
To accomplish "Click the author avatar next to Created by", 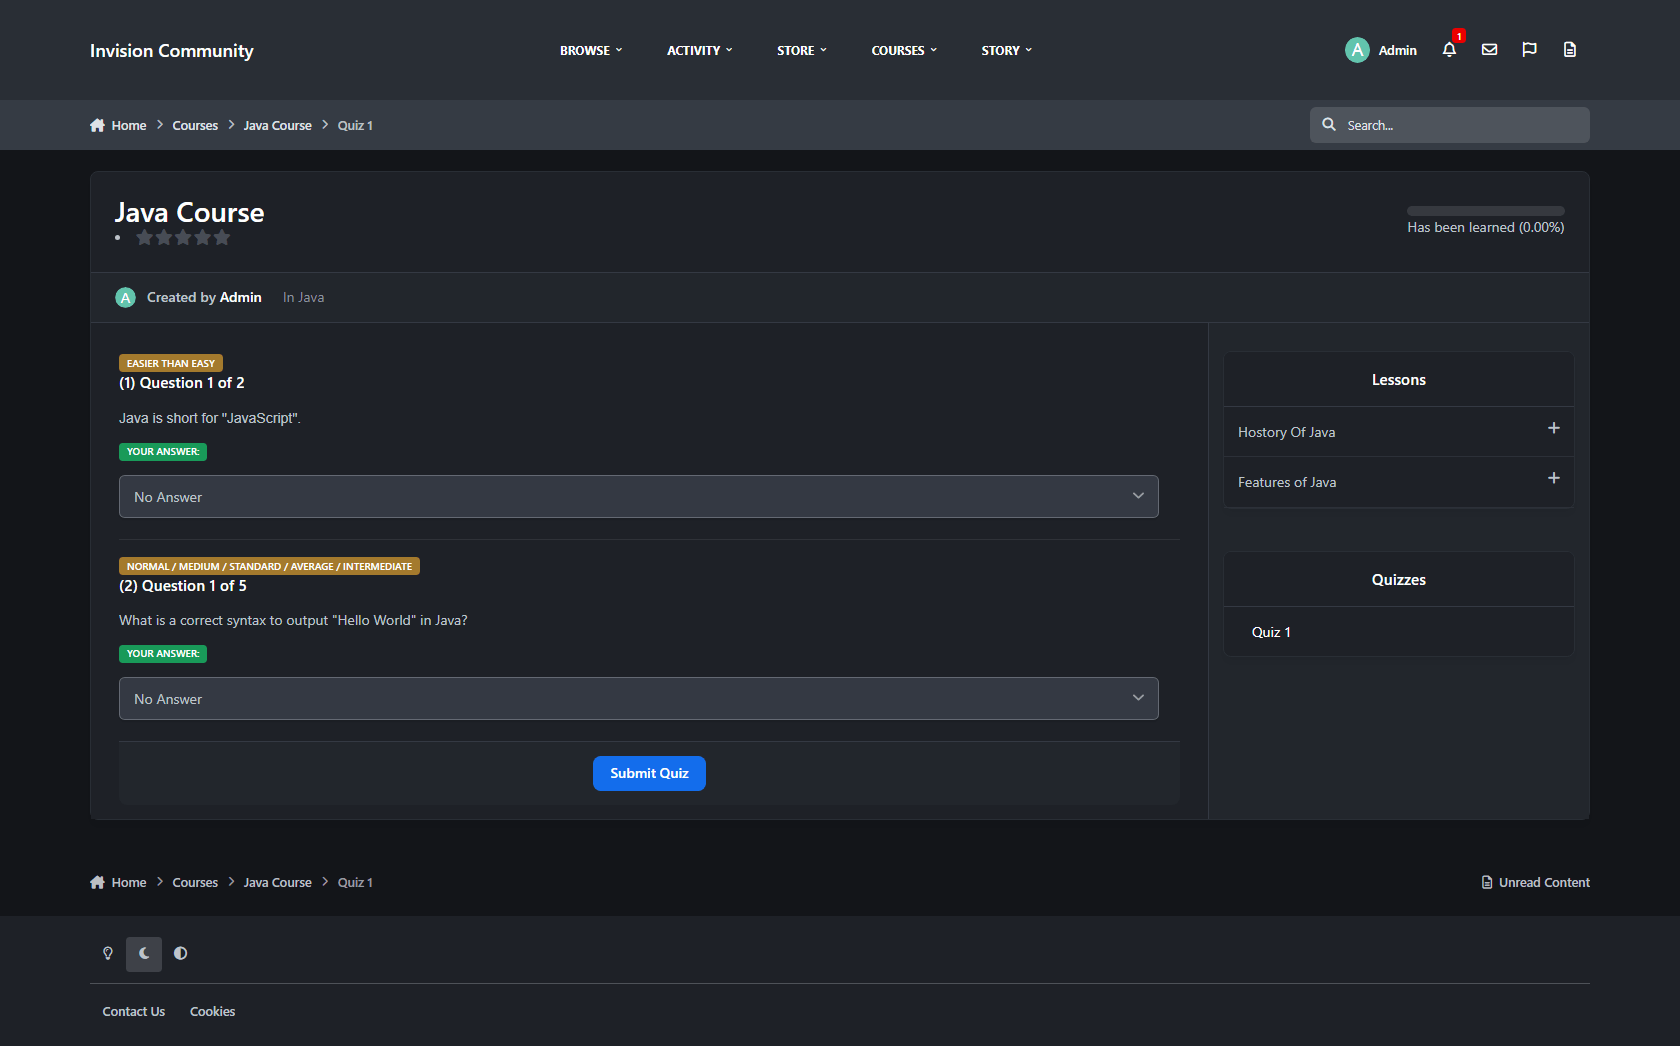I will pos(125,297).
